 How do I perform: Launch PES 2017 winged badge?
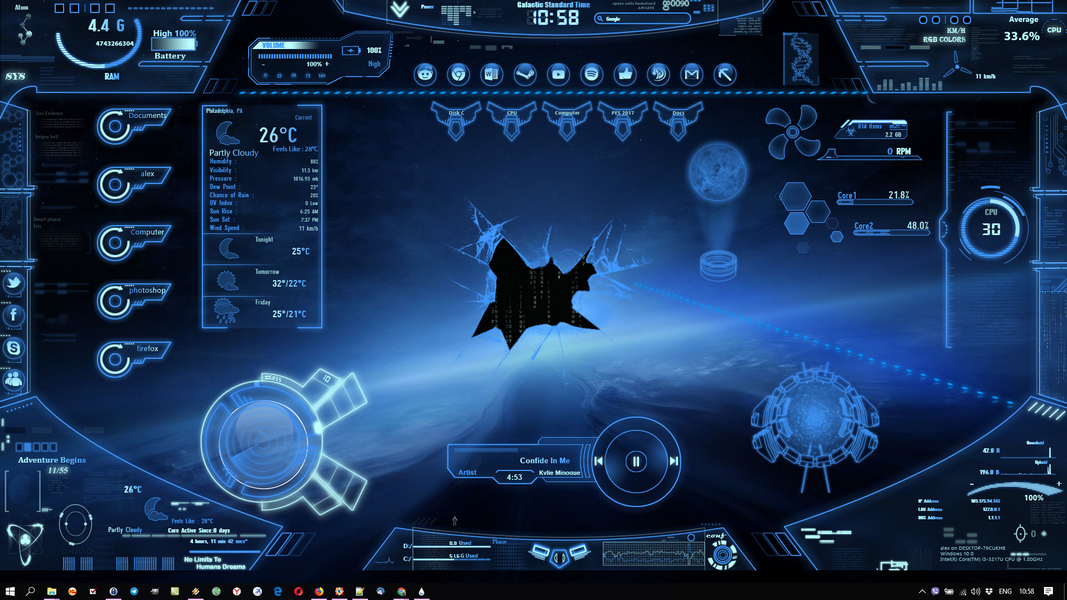[x=623, y=120]
